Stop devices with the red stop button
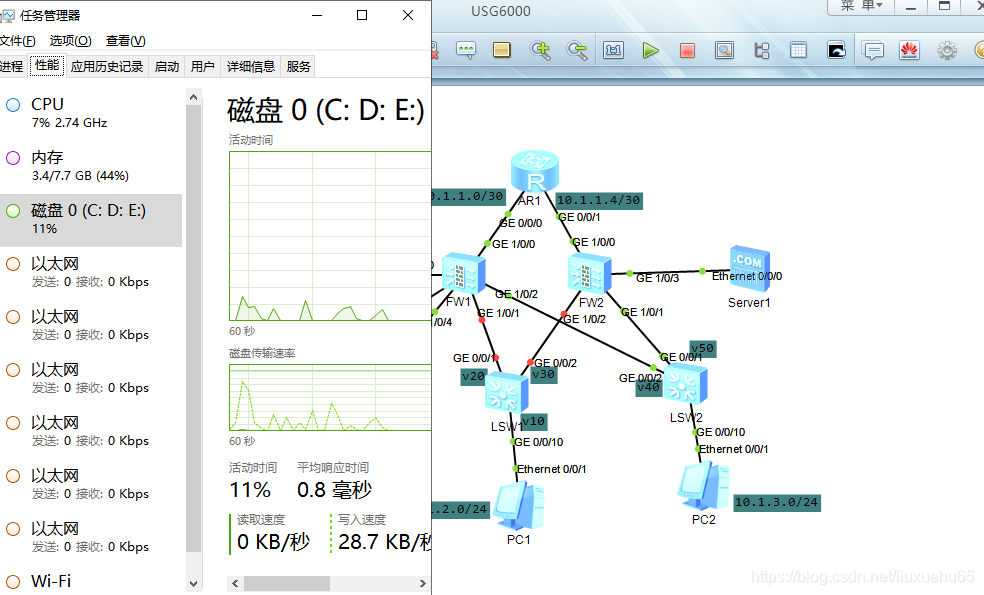The height and width of the screenshot is (595, 984). (687, 50)
